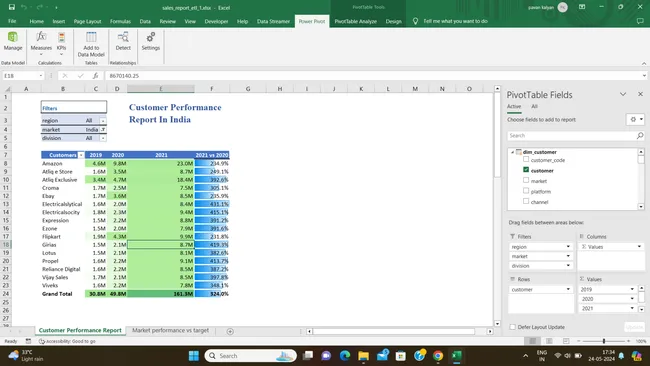This screenshot has height=366, width=650.
Task: Click Add to Data Model
Action: coord(91,44)
